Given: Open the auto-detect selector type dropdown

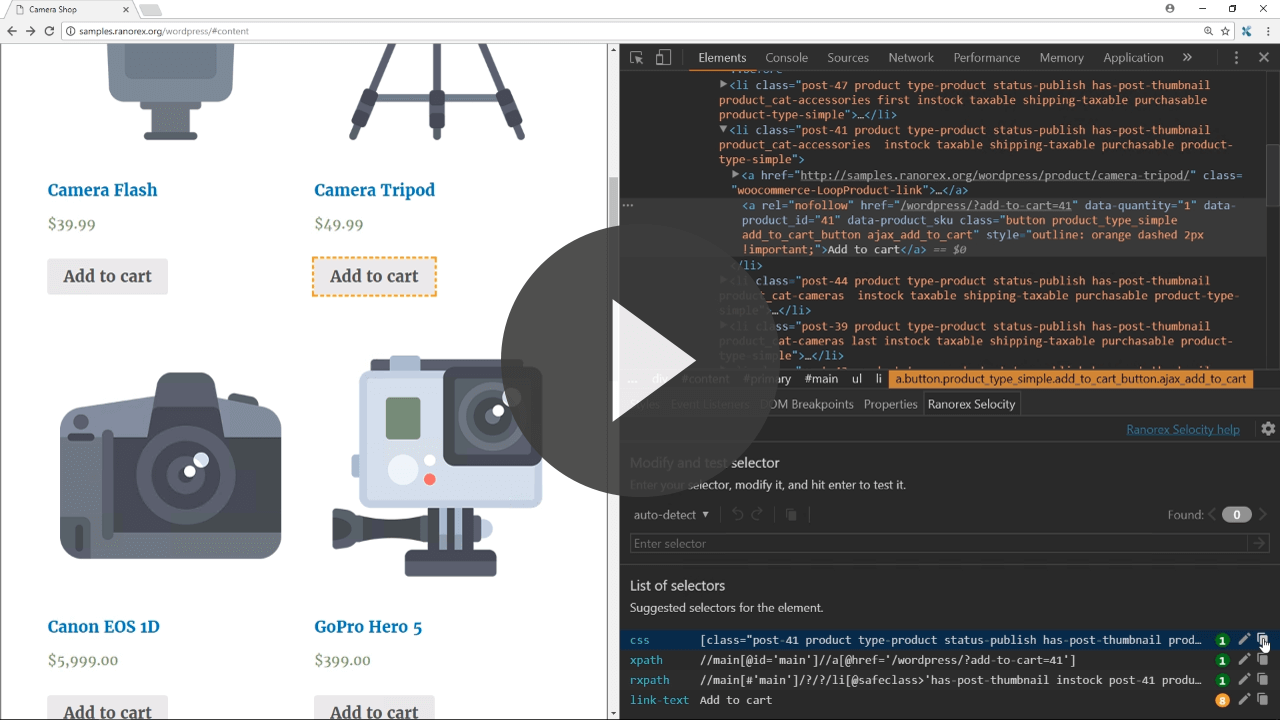Looking at the screenshot, I should 671,515.
